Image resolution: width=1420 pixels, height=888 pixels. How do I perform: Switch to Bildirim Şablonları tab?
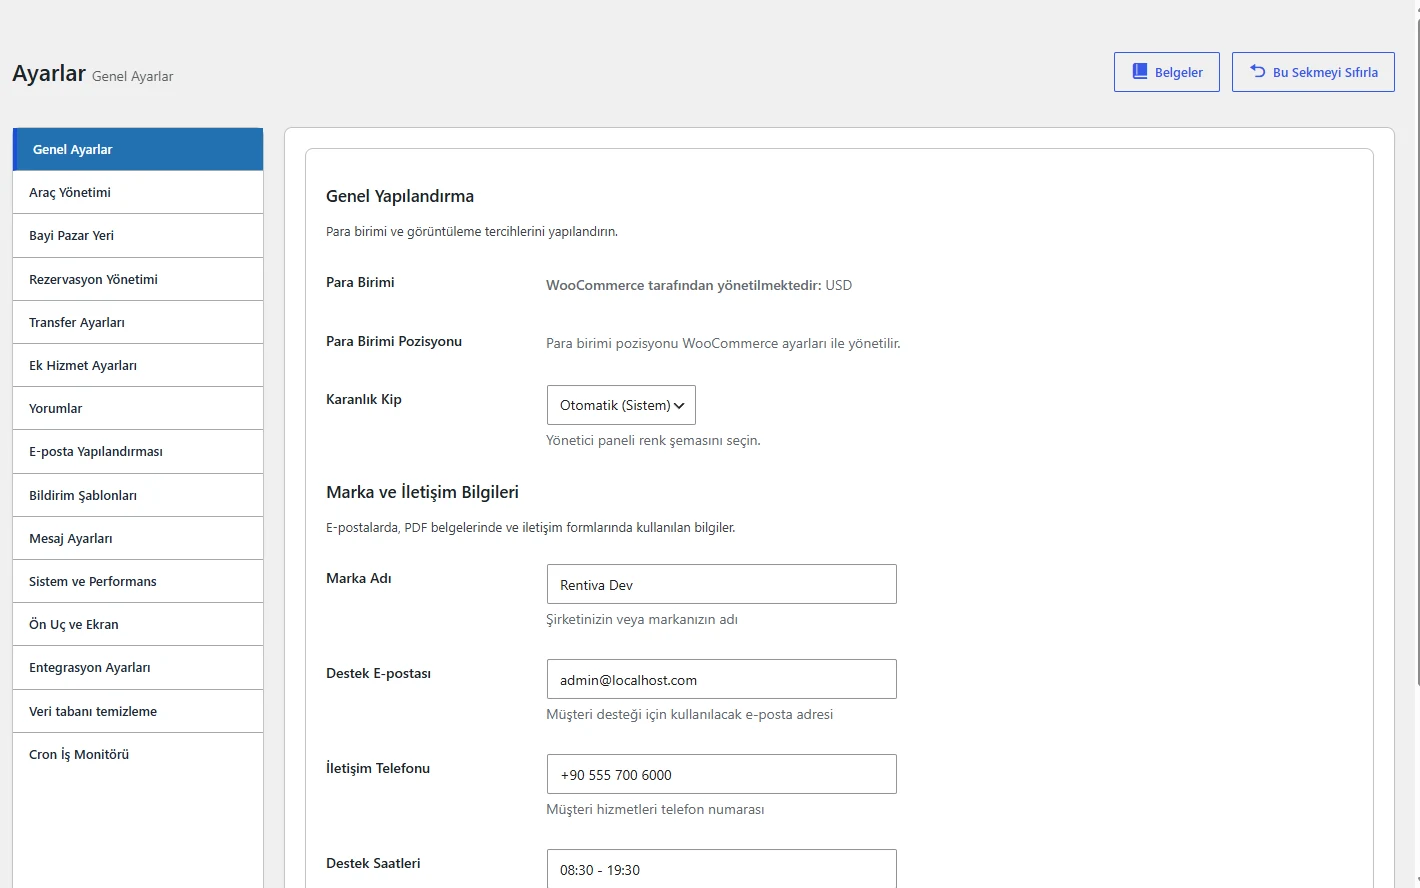[138, 495]
